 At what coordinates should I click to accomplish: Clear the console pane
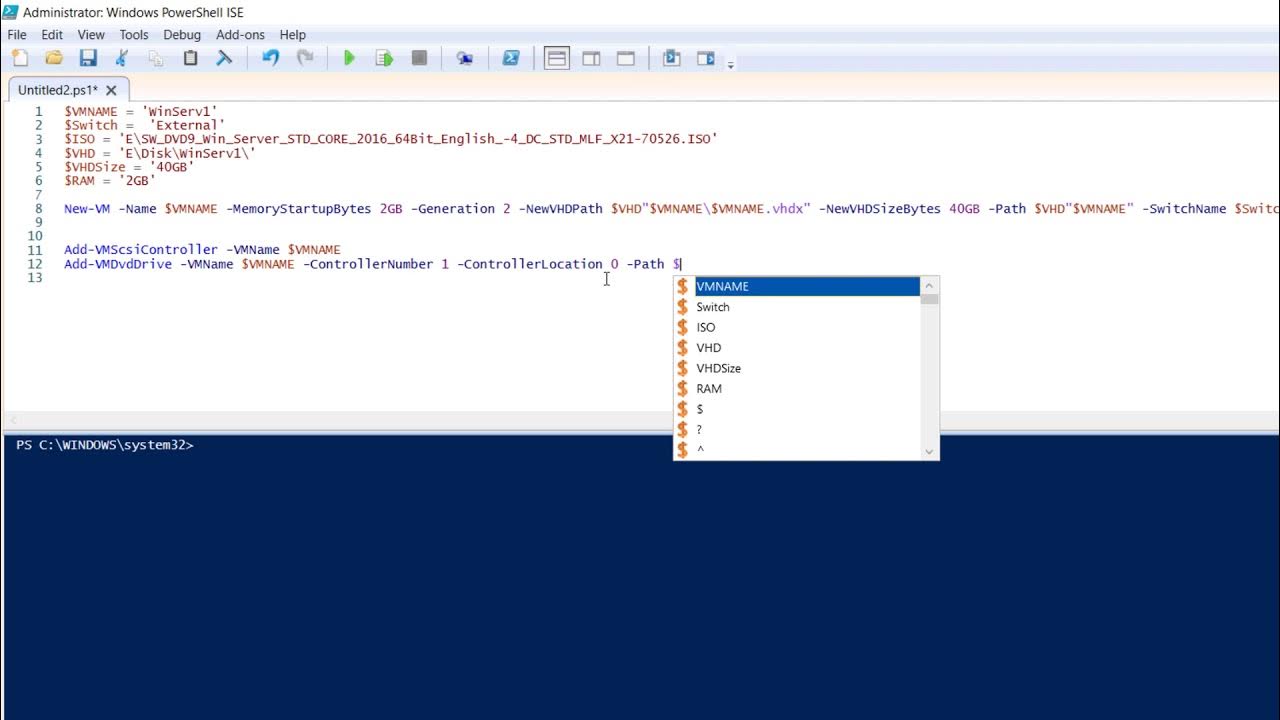[x=224, y=58]
